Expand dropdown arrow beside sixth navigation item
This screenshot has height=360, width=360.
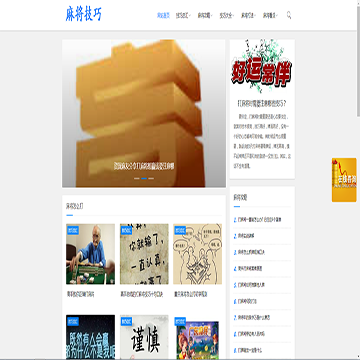point(277,15)
